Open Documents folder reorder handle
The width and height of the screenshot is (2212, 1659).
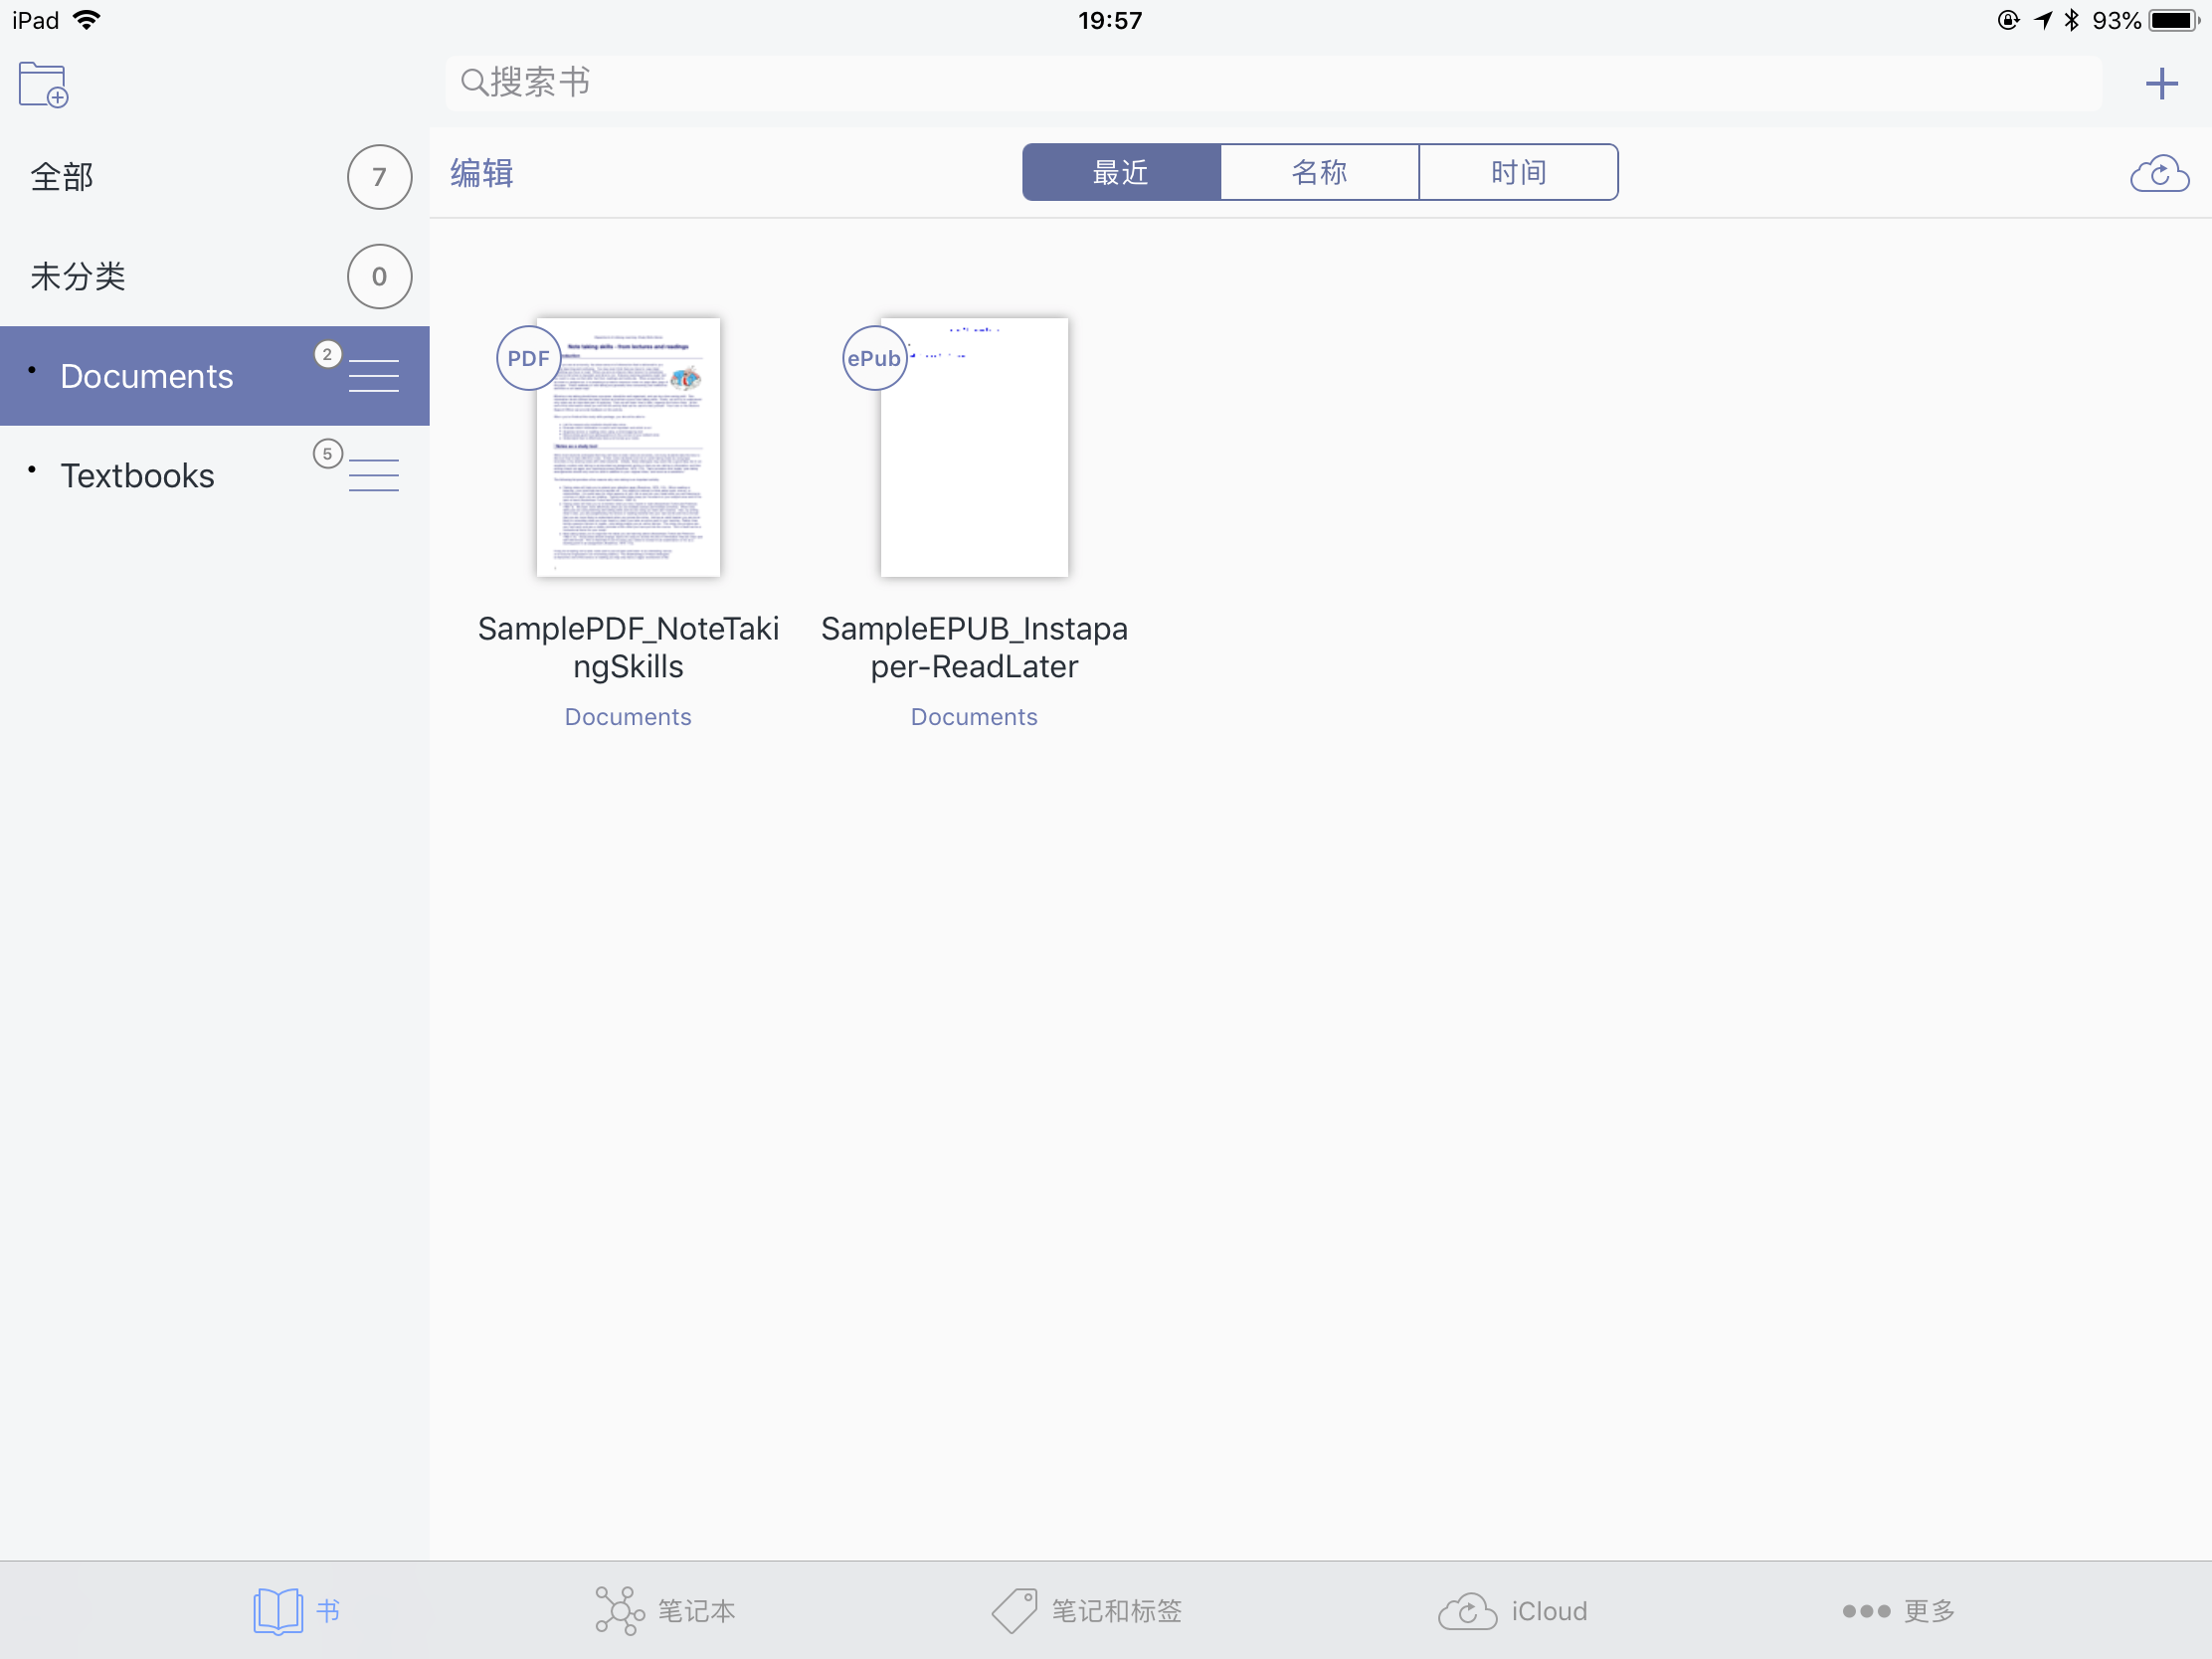tap(373, 376)
